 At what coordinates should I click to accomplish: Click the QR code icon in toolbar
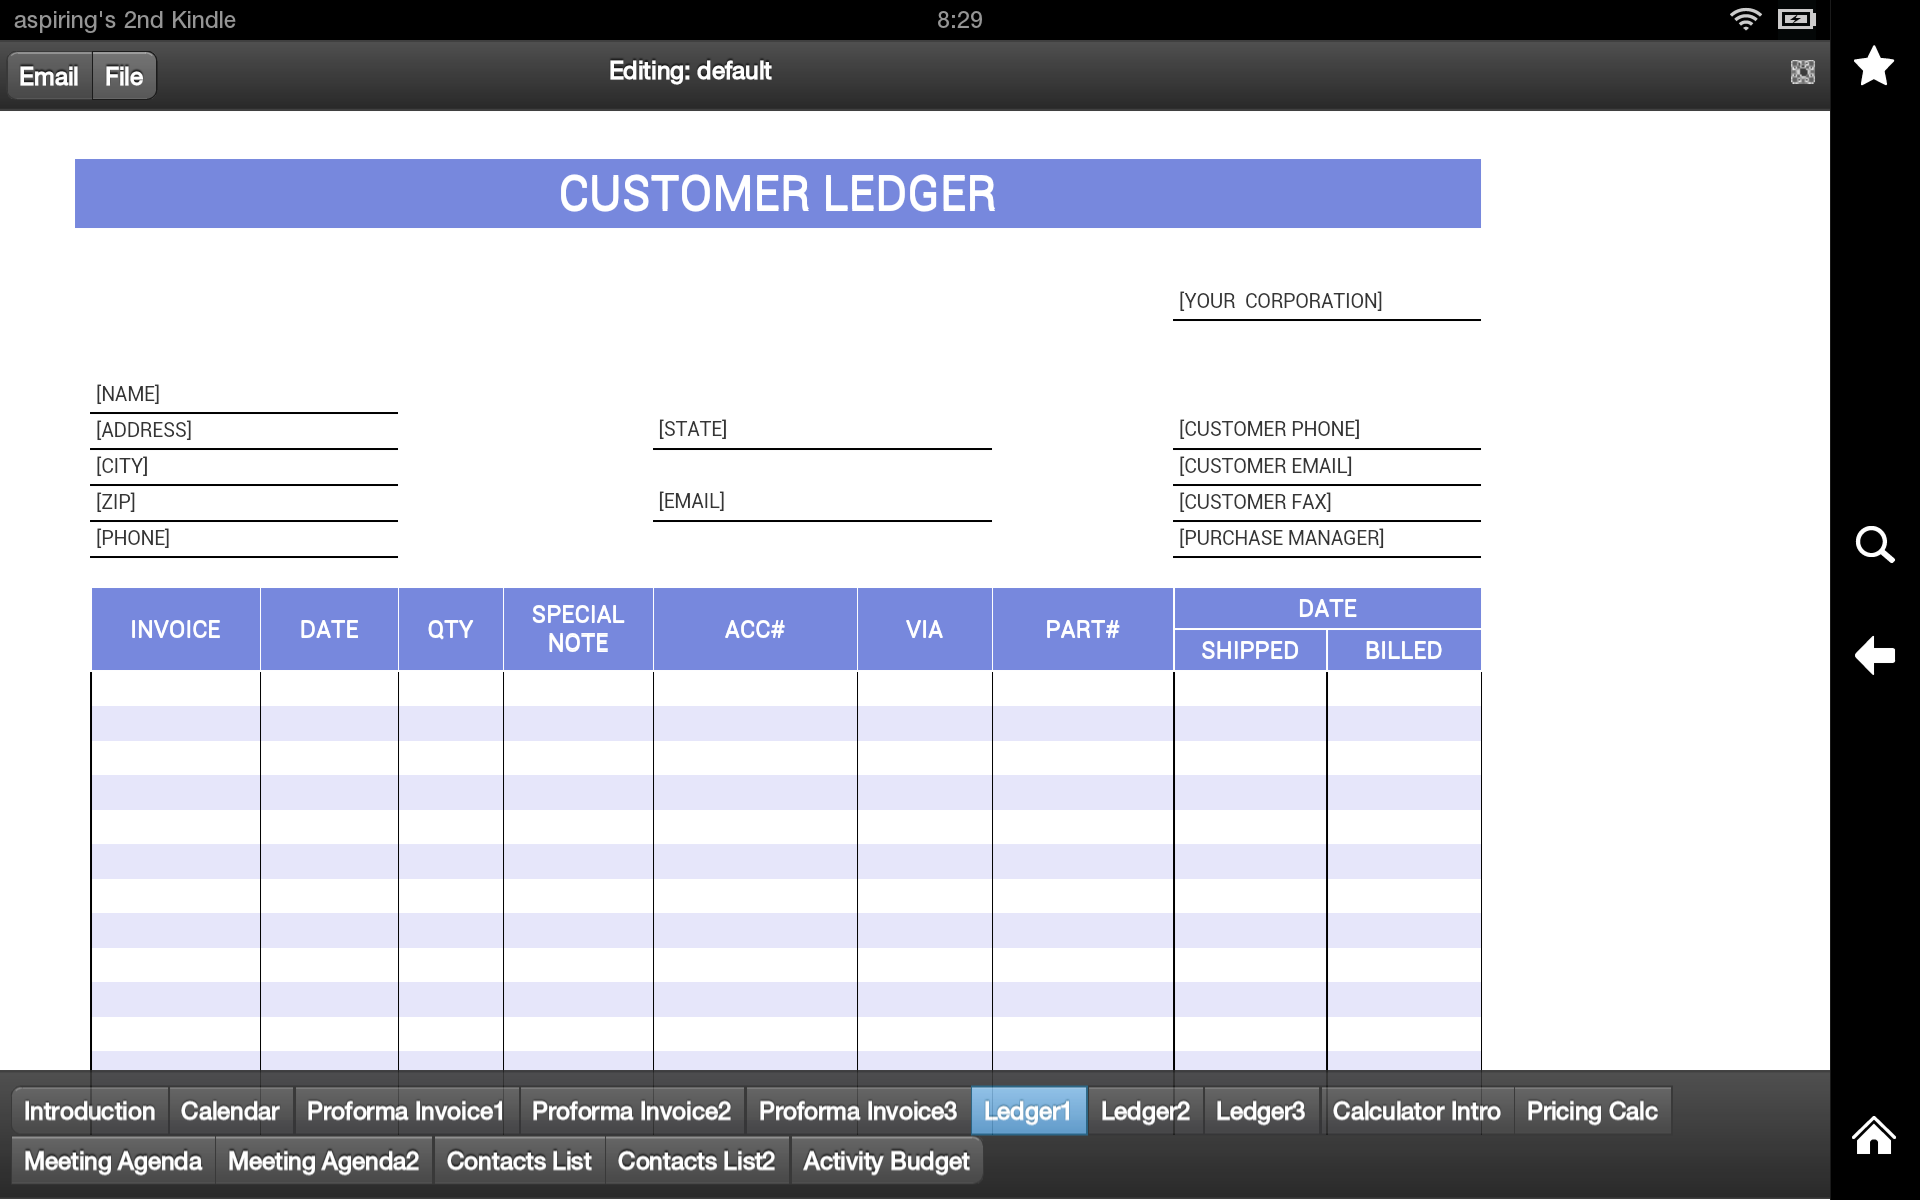1801,71
